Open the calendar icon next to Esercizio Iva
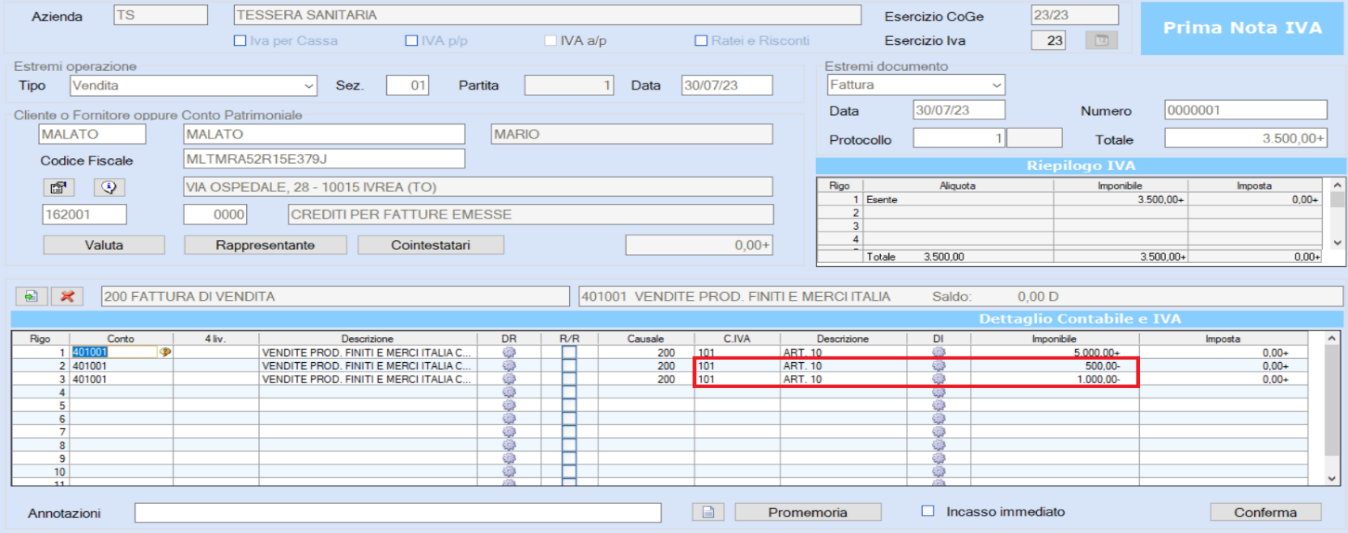The image size is (1348, 533). pyautogui.click(x=1102, y=41)
